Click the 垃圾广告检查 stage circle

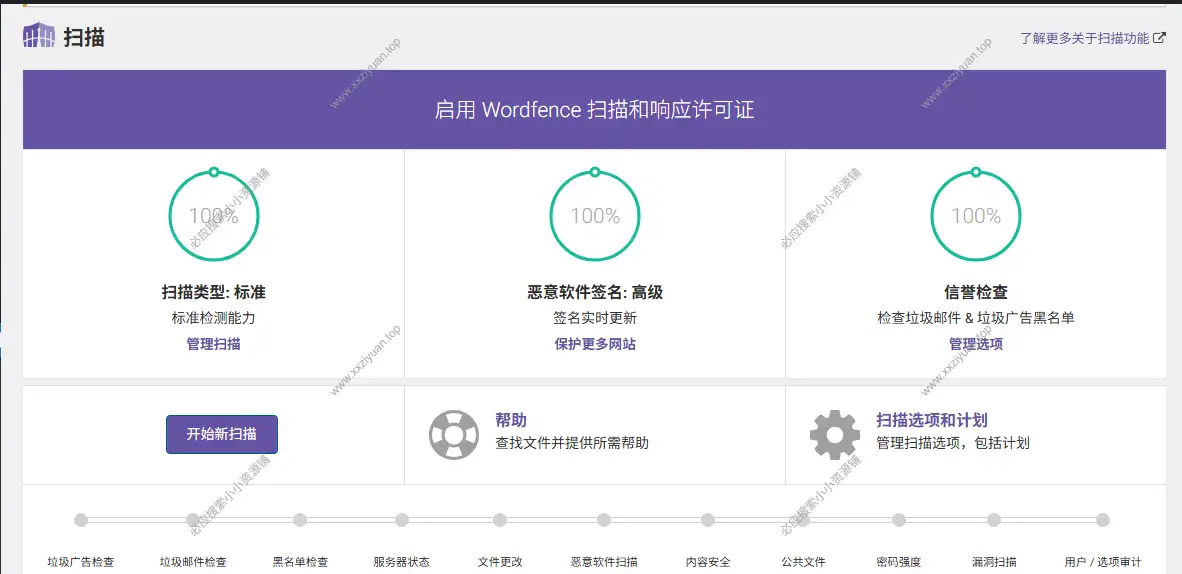point(81,520)
